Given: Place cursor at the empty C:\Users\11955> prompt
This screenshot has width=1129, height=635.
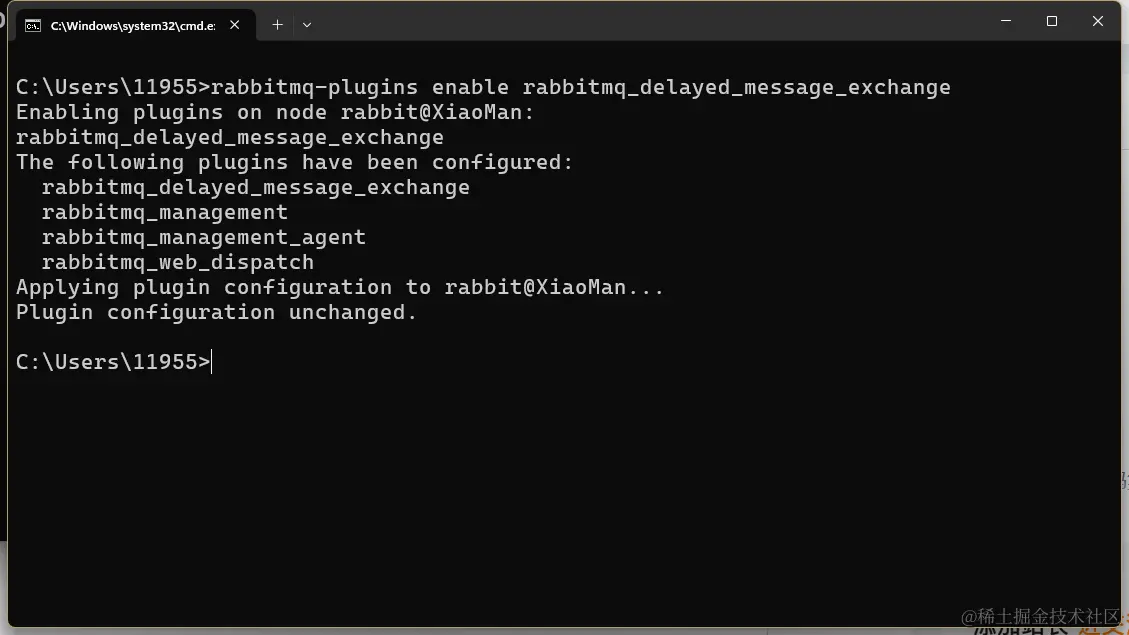Looking at the screenshot, I should pos(114,362).
